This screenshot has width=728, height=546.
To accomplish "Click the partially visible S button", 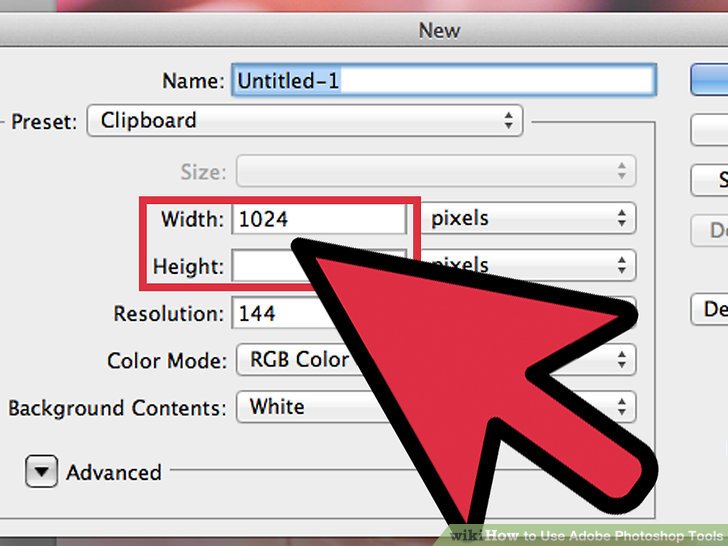I will 709,180.
